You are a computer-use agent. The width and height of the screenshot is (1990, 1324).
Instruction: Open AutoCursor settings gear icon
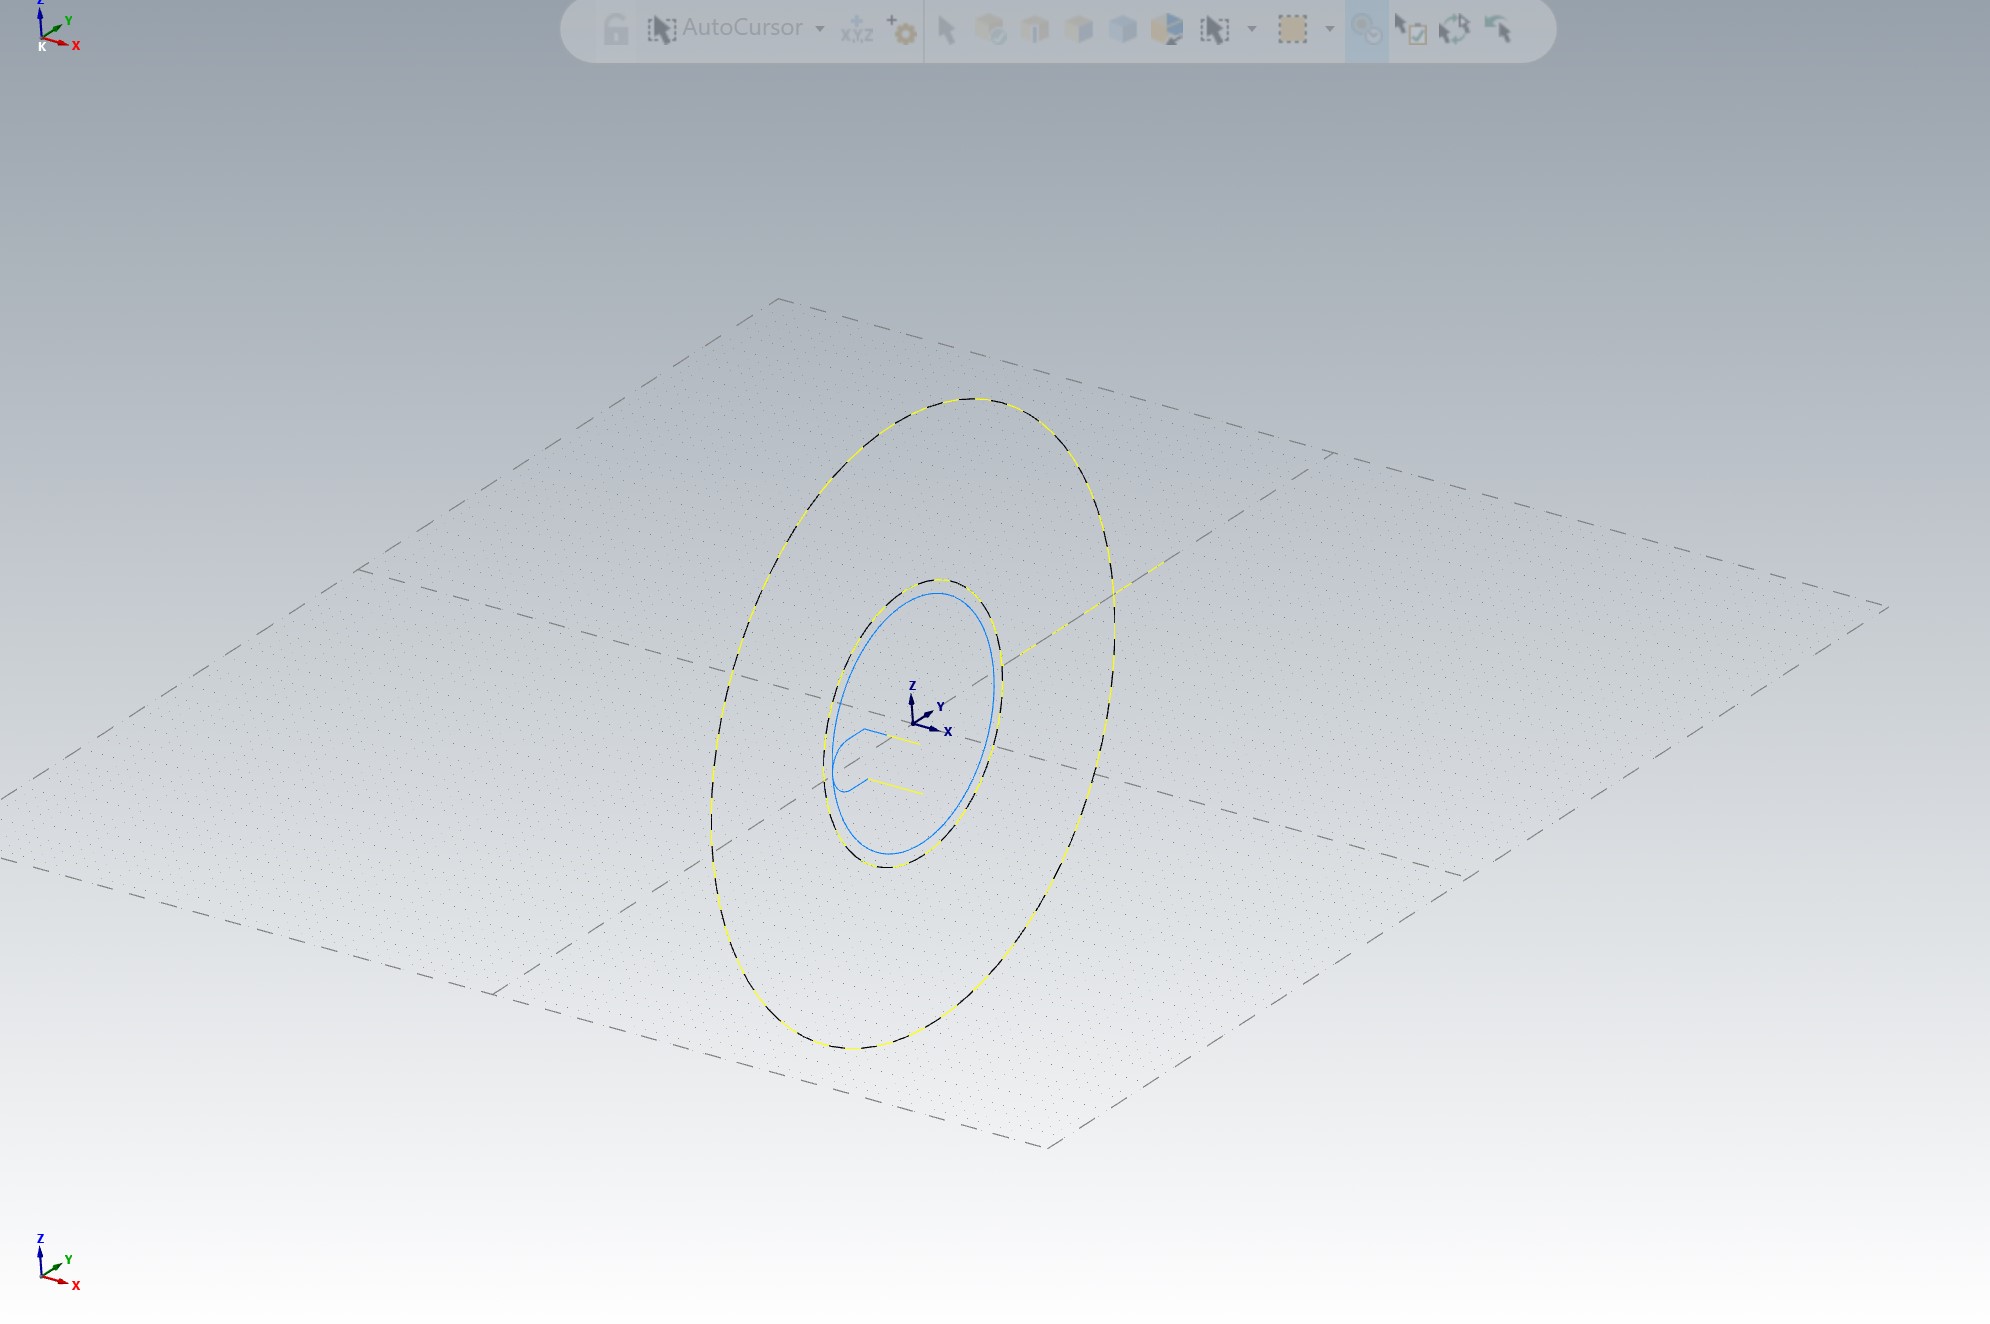click(902, 30)
